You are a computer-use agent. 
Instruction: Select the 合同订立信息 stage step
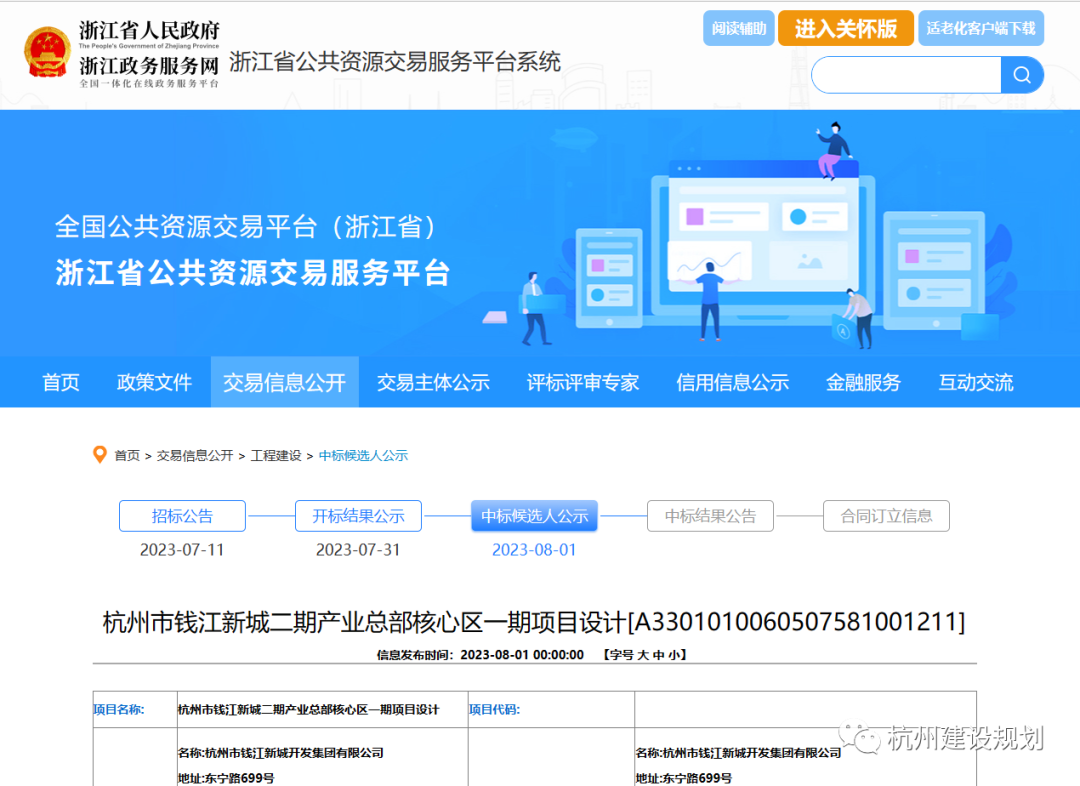pyautogui.click(x=886, y=516)
